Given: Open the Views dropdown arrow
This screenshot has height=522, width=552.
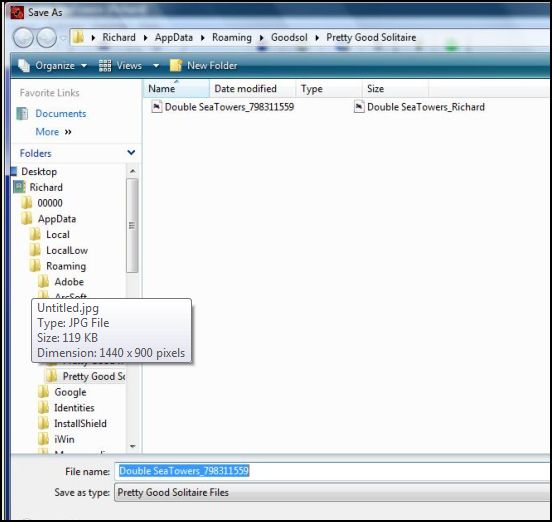Looking at the screenshot, I should [x=156, y=65].
